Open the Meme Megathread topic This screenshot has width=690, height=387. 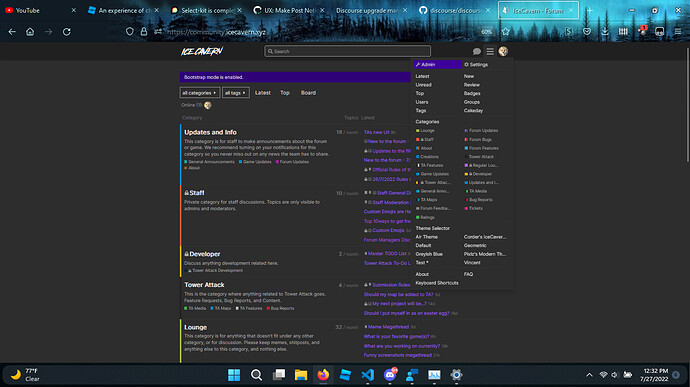click(x=388, y=327)
